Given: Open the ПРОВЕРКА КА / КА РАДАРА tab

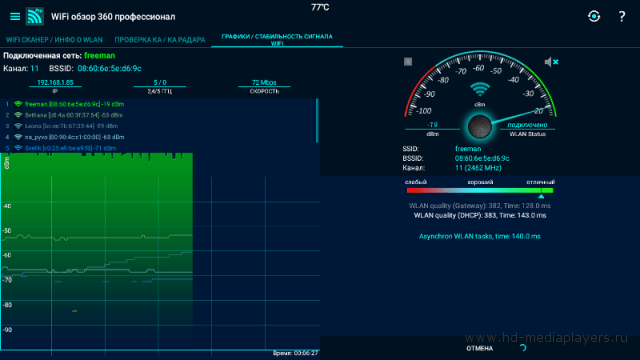Looking at the screenshot, I should (x=160, y=40).
